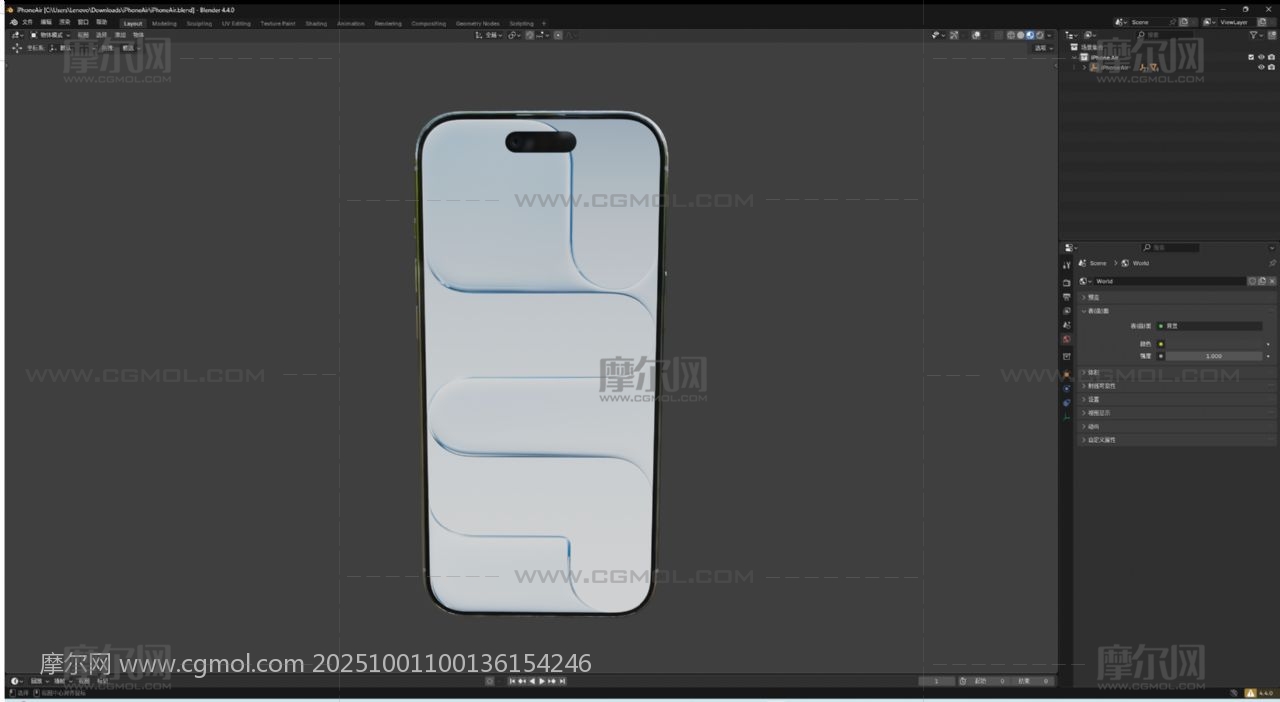The height and width of the screenshot is (702, 1280).
Task: Open the Tool properties tab icon
Action: click(1067, 264)
